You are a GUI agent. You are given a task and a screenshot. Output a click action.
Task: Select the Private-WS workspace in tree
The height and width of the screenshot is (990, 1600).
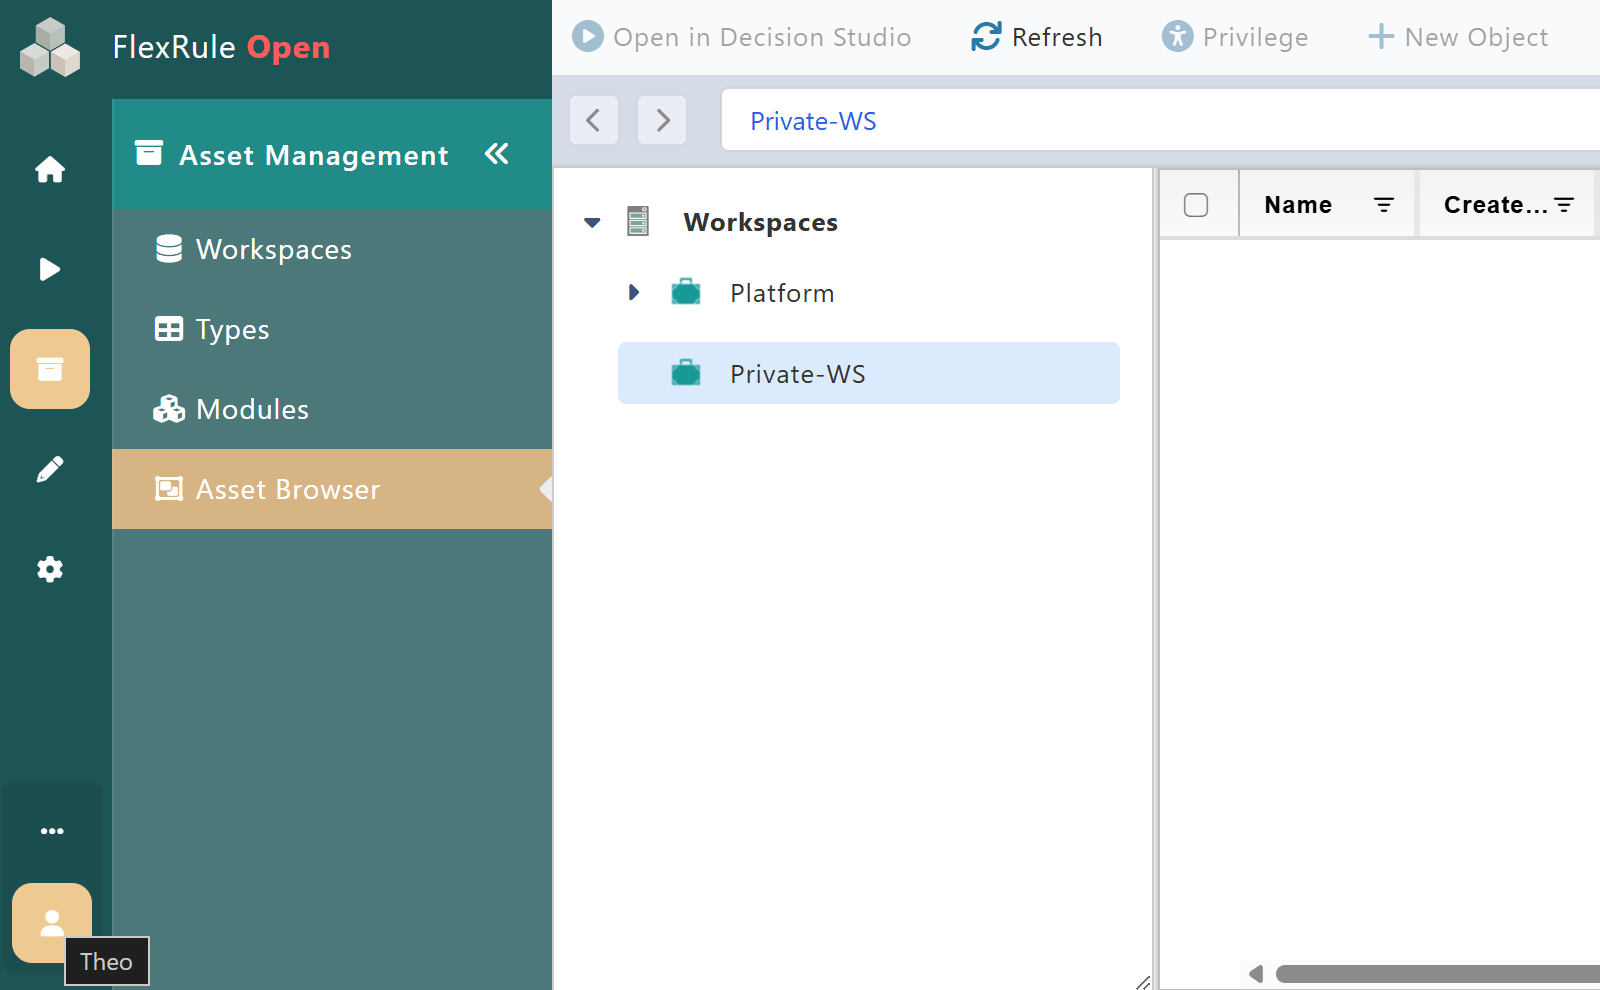[x=869, y=373]
